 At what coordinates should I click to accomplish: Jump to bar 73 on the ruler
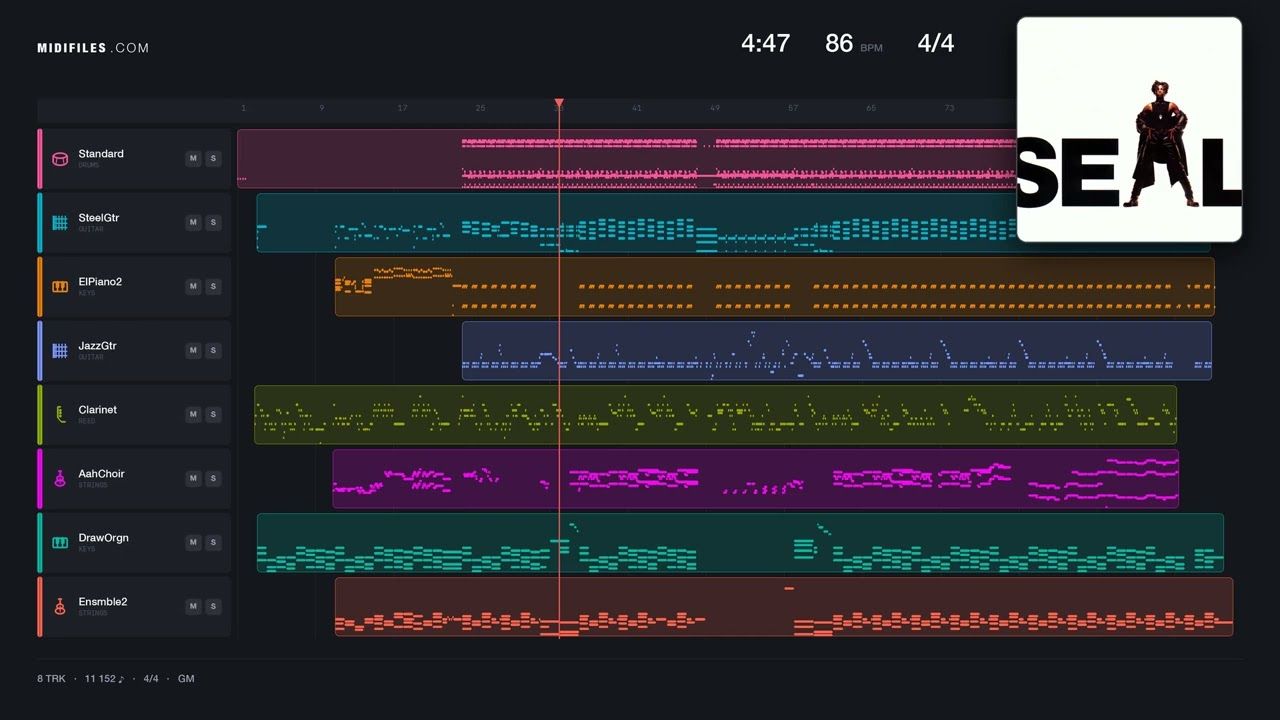click(949, 108)
